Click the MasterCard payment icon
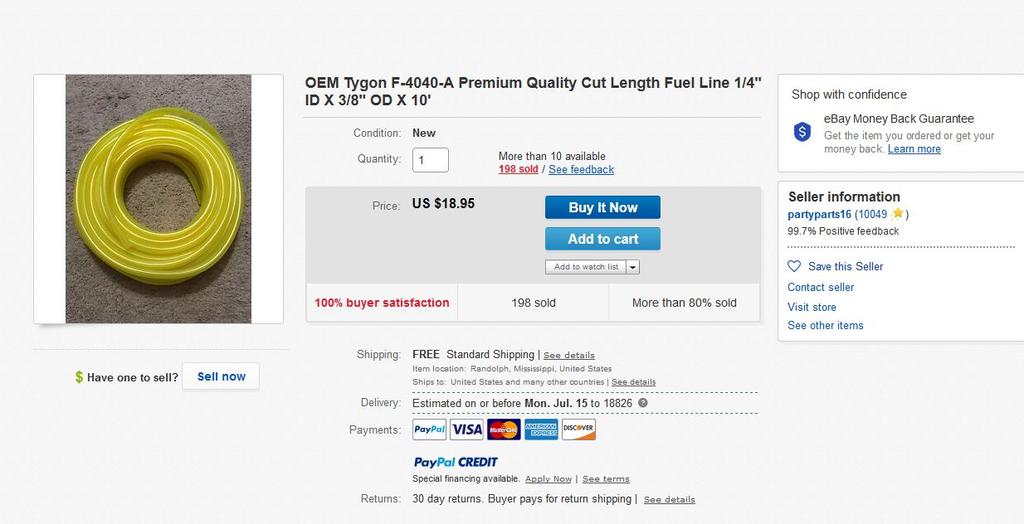The width and height of the screenshot is (1024, 524). click(x=504, y=429)
